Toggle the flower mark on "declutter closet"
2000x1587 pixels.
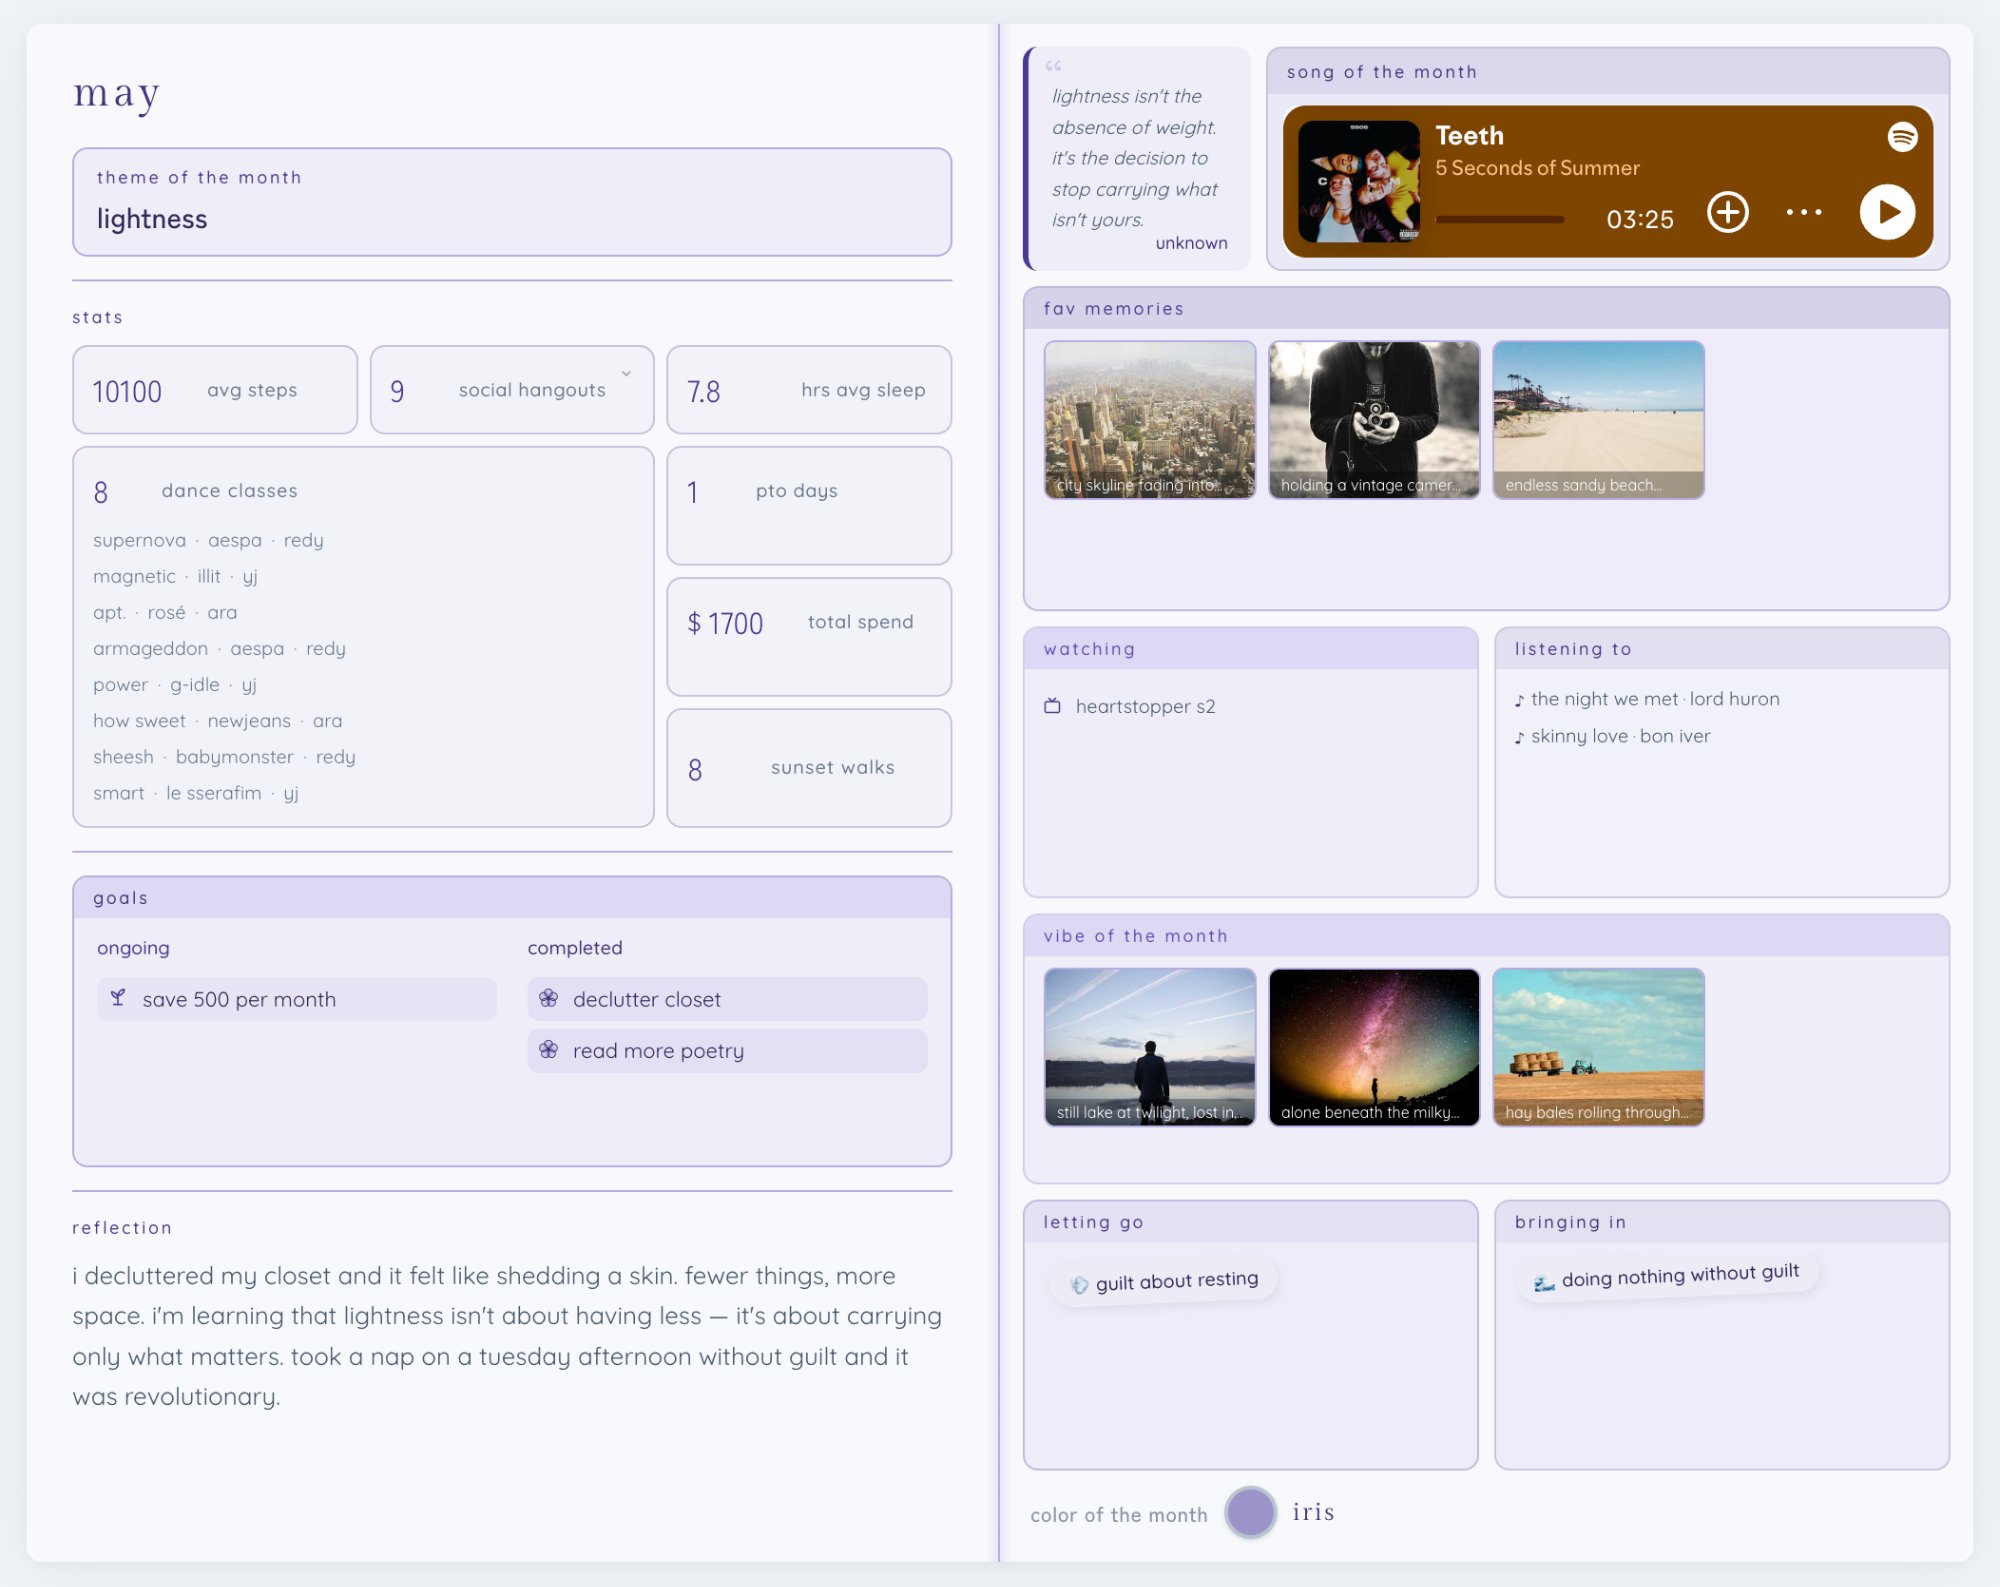tap(548, 999)
